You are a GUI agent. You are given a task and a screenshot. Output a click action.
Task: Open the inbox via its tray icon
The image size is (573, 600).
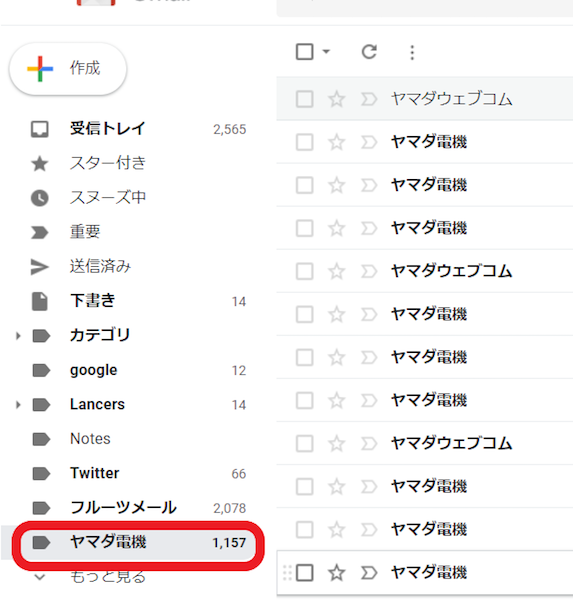pos(39,129)
